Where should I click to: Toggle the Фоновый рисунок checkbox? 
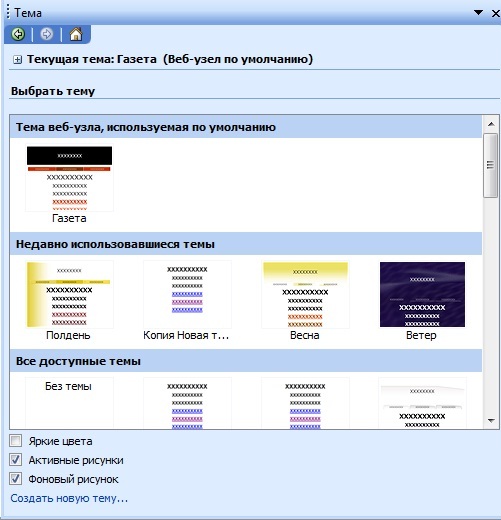16,479
